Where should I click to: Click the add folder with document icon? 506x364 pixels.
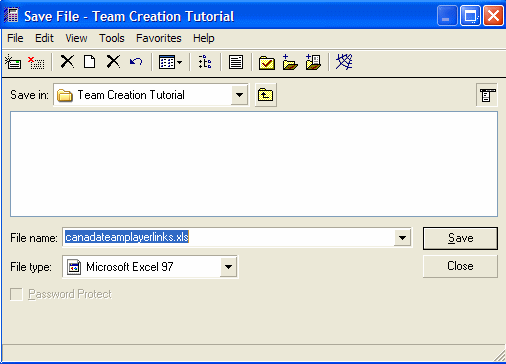(x=313, y=62)
